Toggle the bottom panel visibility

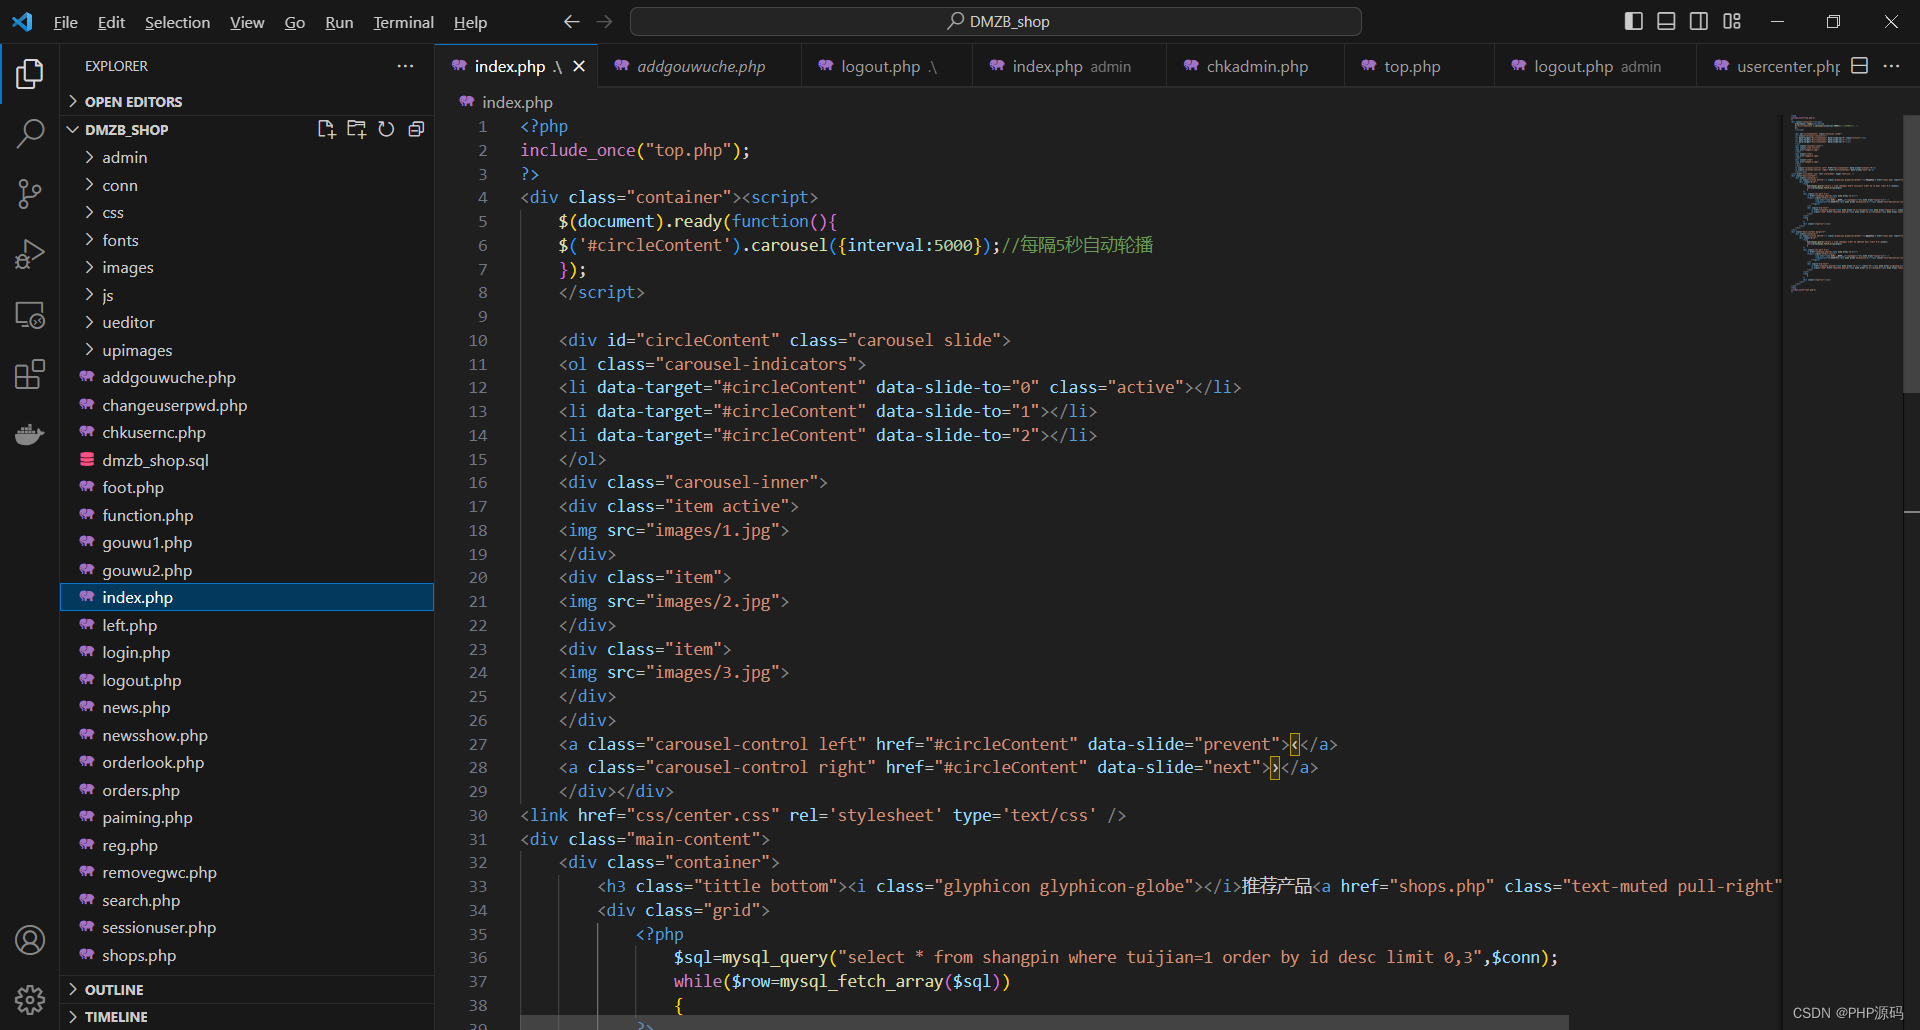(x=1666, y=21)
